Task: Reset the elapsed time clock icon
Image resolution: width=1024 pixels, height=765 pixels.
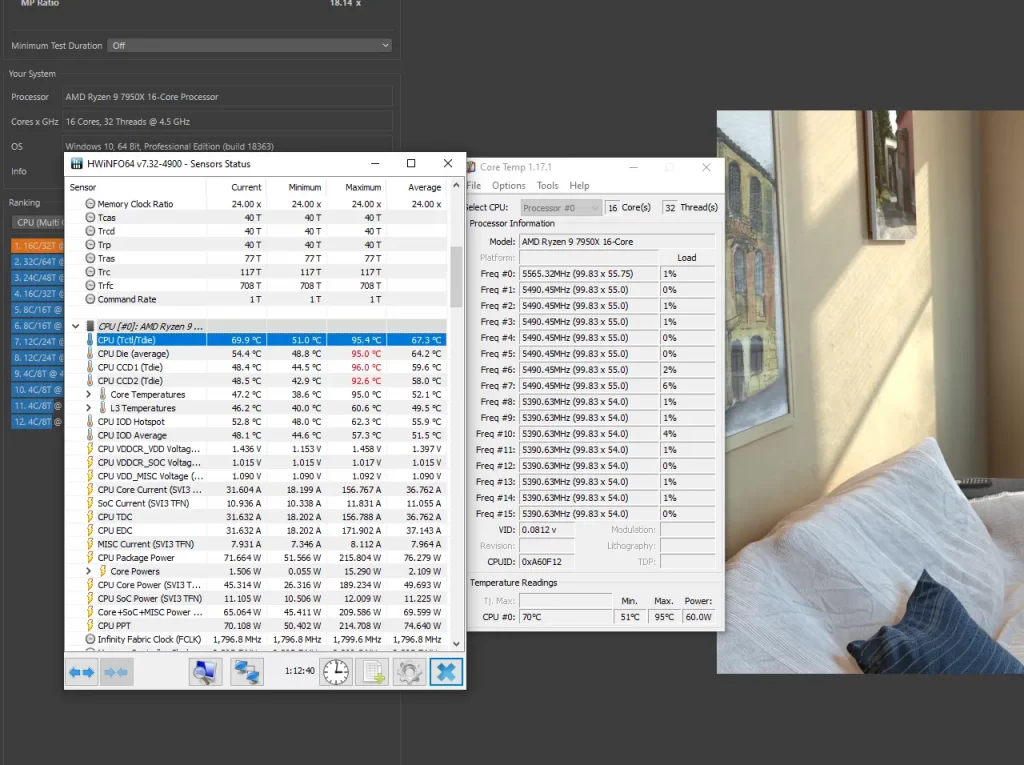Action: point(336,672)
